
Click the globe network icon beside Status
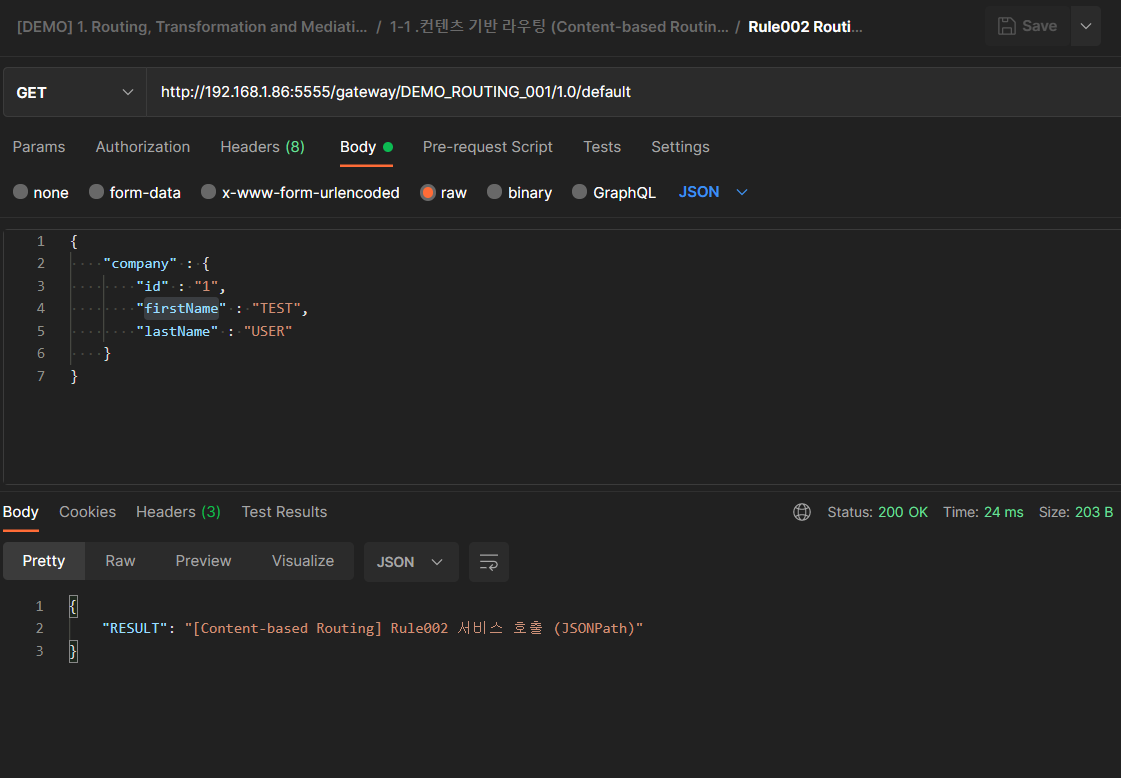point(801,512)
